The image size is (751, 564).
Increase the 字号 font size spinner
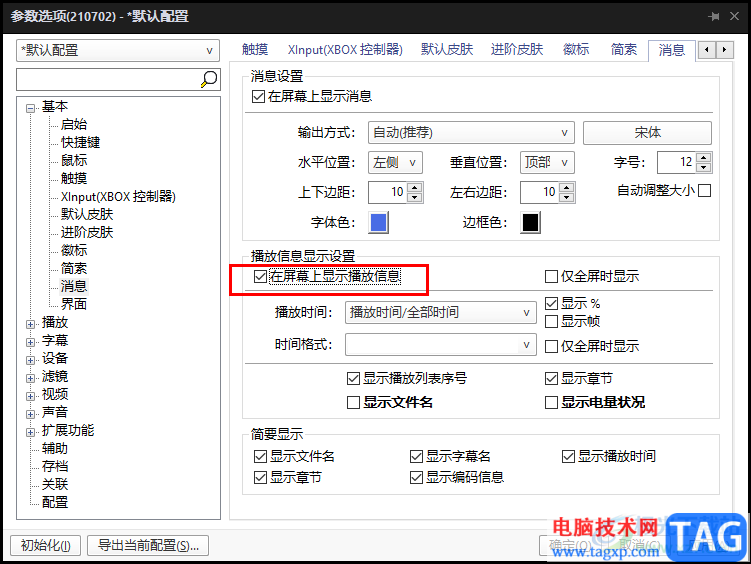(x=703, y=158)
